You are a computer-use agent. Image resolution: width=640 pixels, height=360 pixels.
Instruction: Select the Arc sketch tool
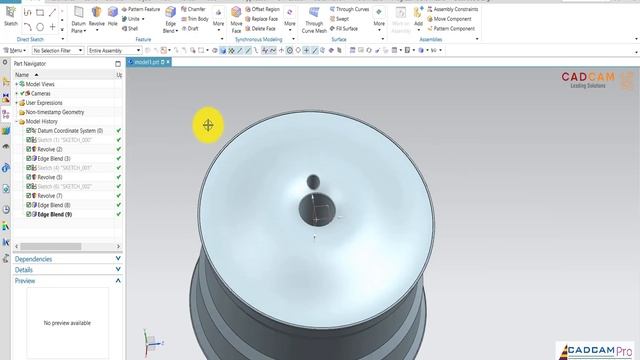point(27,27)
